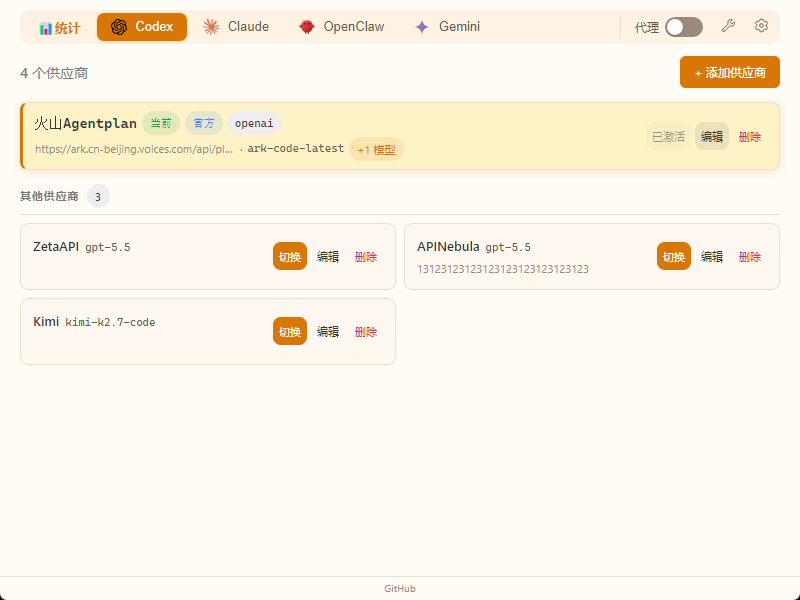Click the Claude starburst icon
The height and width of the screenshot is (600, 800).
tap(211, 27)
